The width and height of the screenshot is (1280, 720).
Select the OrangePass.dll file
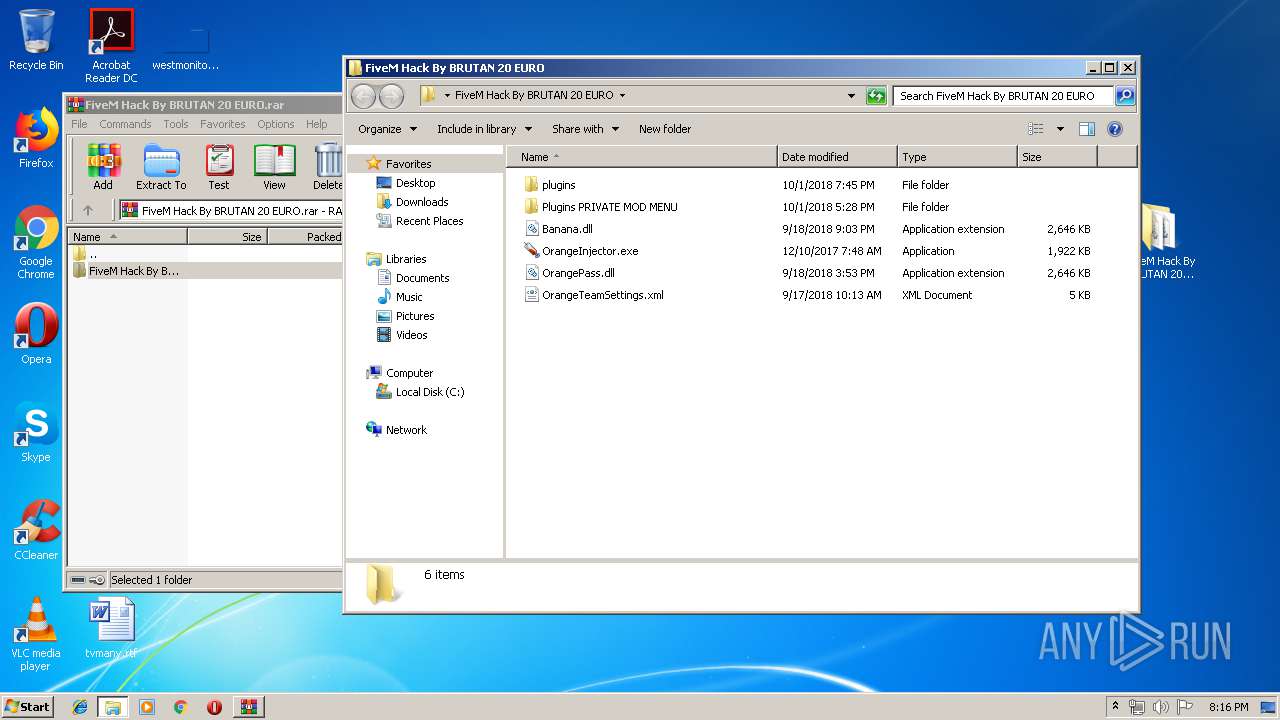[578, 273]
